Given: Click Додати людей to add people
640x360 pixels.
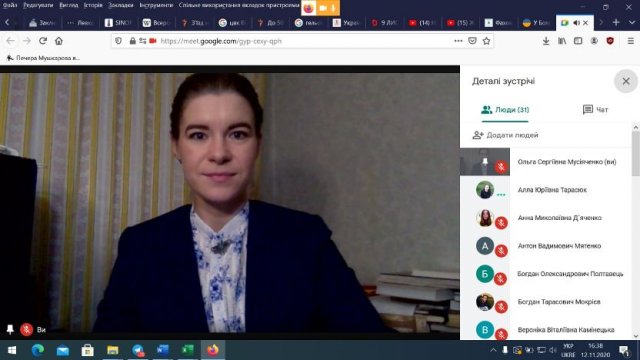Looking at the screenshot, I should 505,135.
